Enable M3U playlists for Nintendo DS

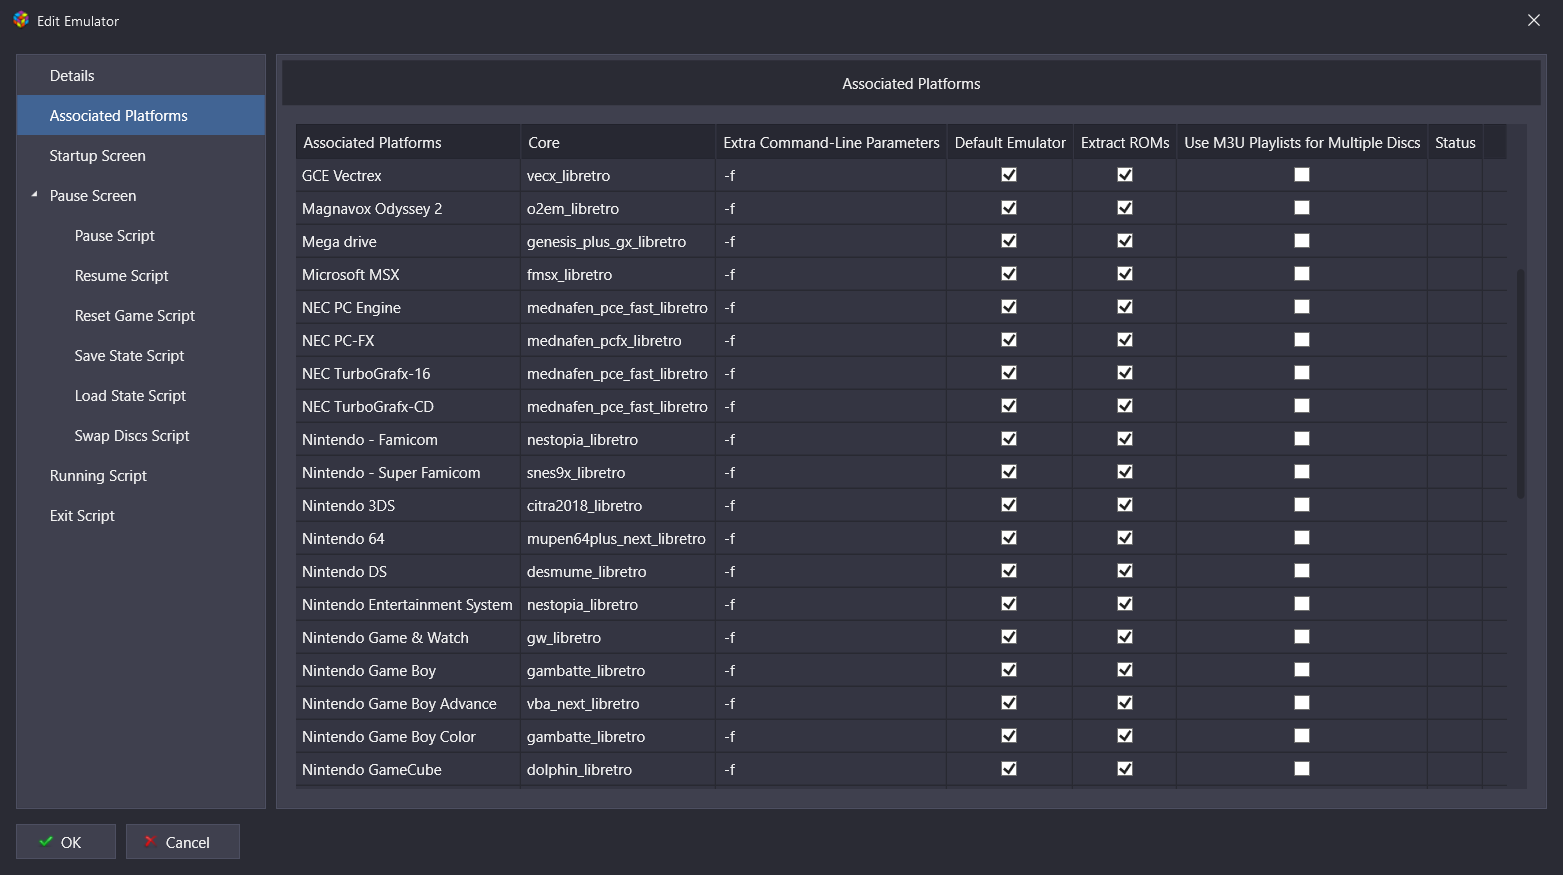click(x=1302, y=571)
